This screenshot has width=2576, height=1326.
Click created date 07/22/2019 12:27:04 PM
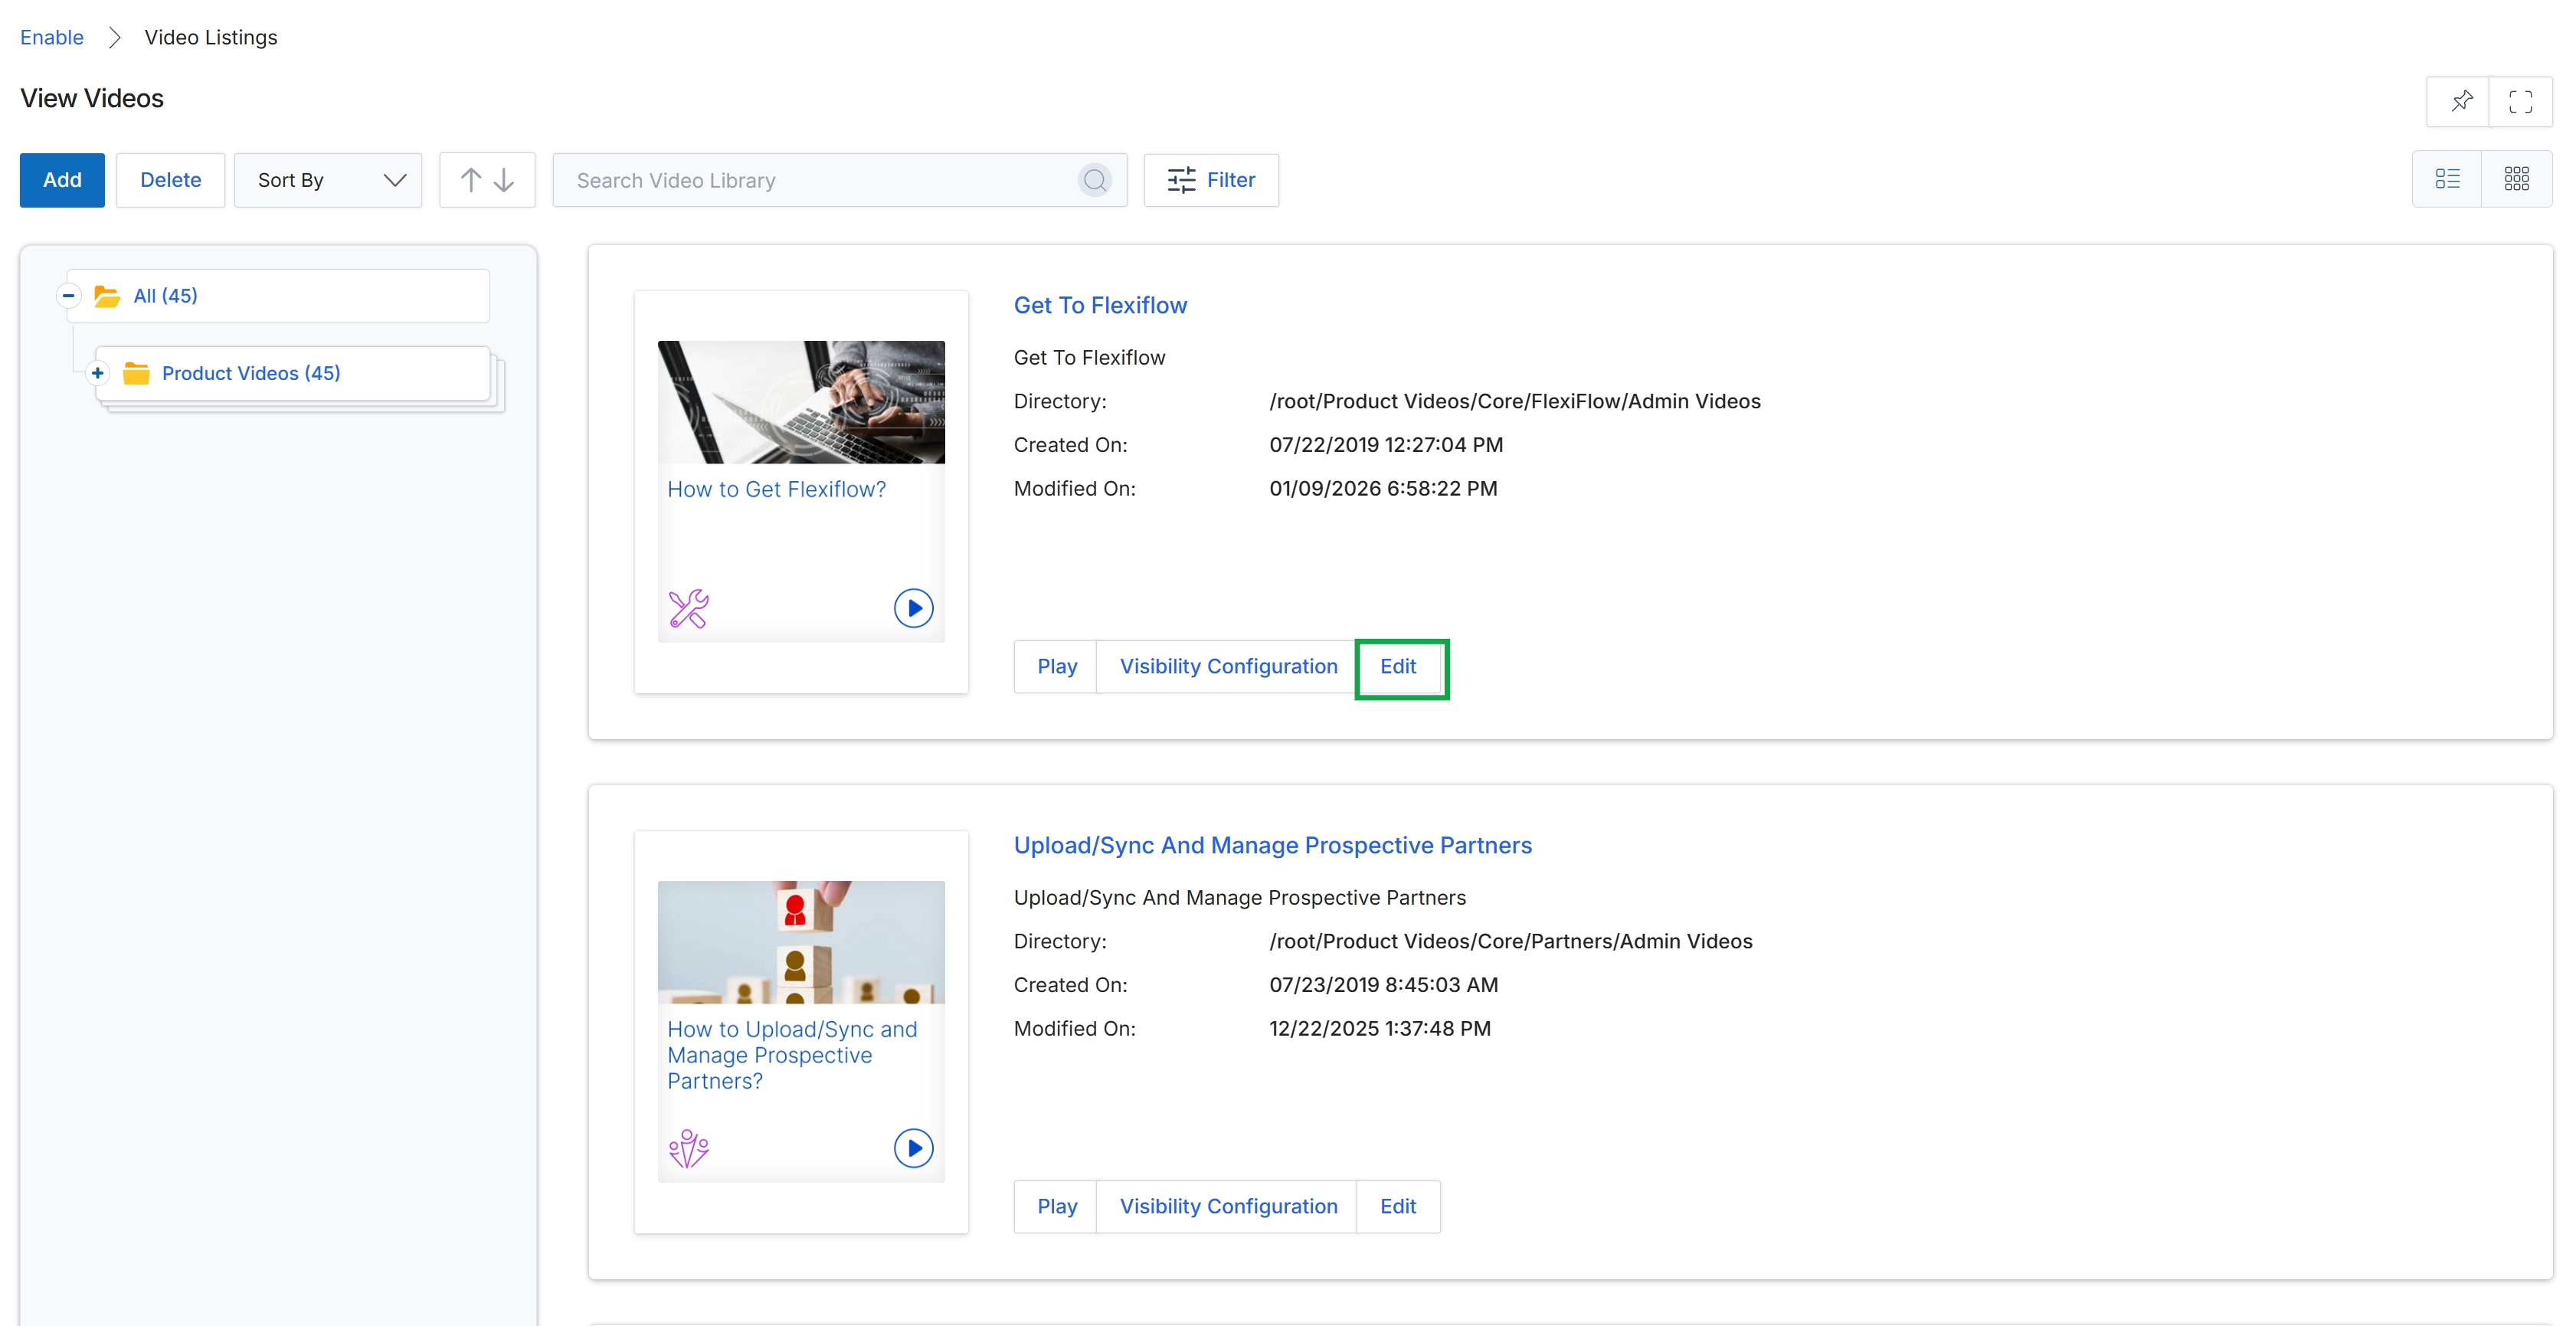(x=1385, y=445)
